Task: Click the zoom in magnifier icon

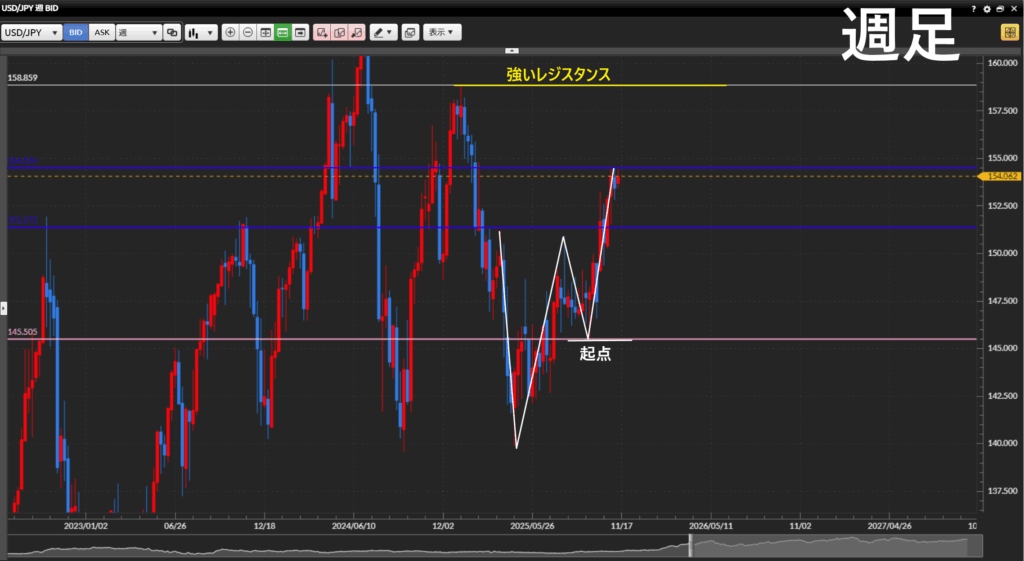Action: point(230,32)
